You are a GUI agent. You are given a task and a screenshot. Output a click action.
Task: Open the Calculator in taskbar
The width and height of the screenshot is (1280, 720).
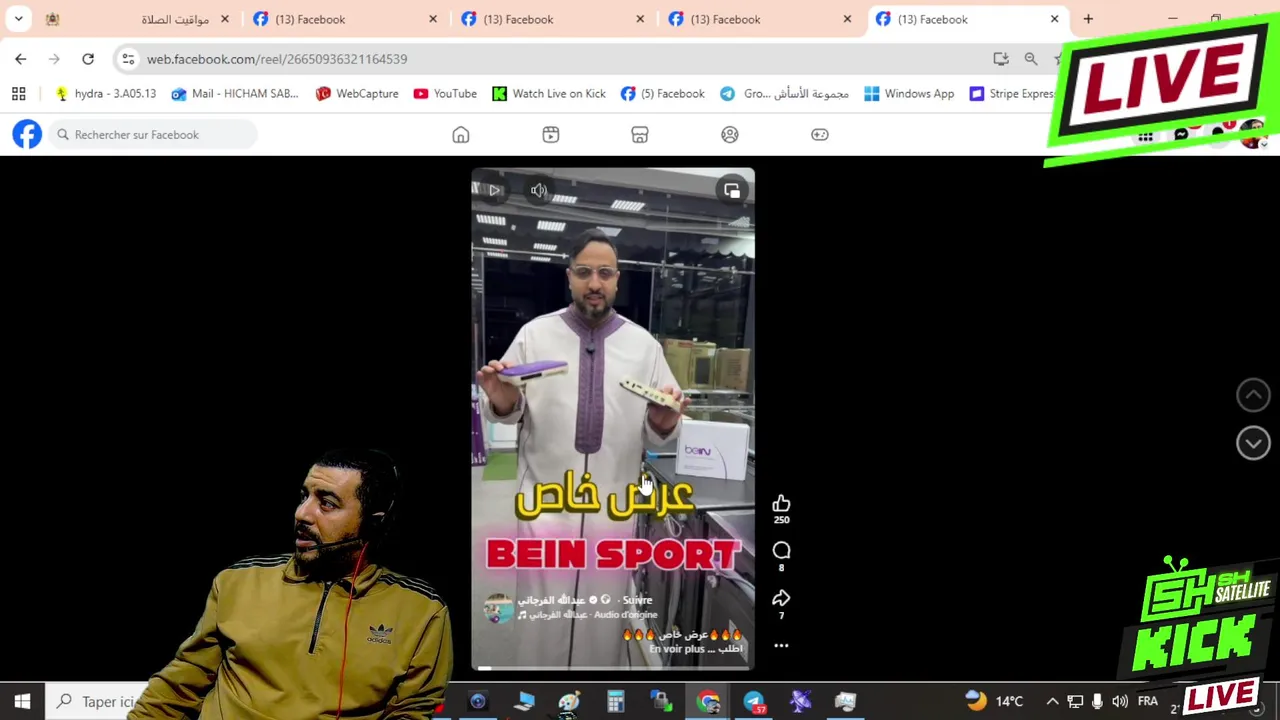click(615, 702)
